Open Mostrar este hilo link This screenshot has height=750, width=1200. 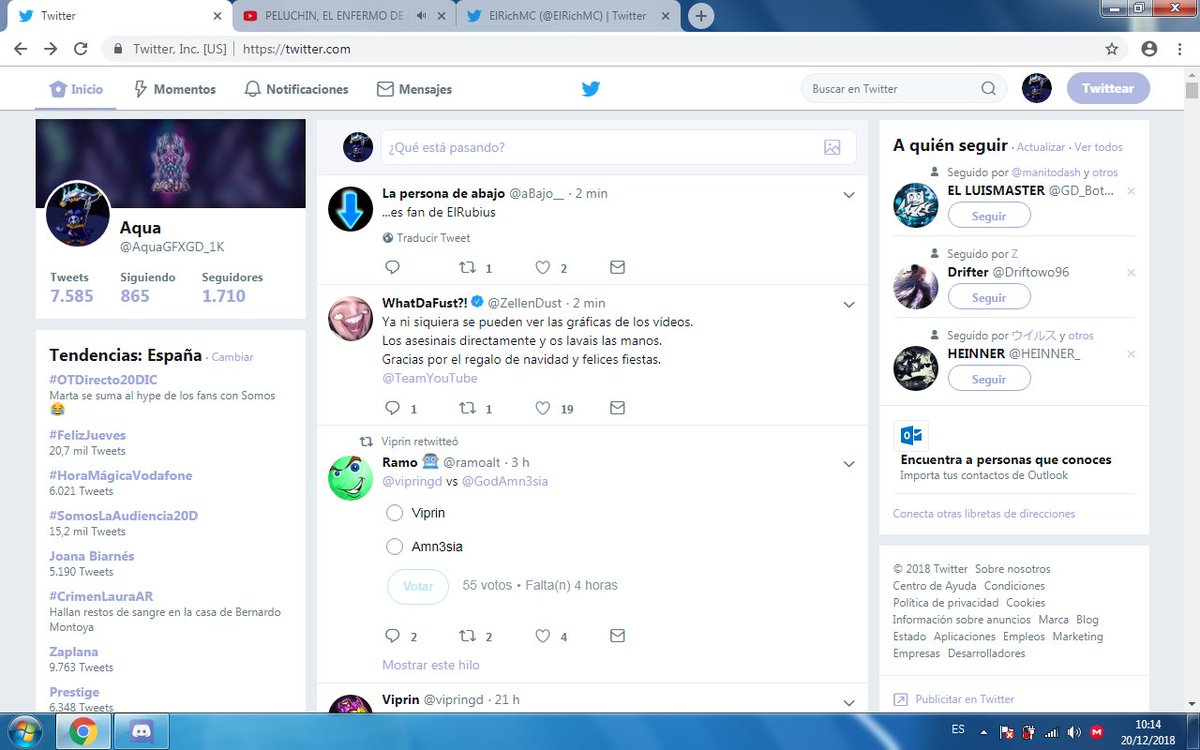tap(431, 665)
